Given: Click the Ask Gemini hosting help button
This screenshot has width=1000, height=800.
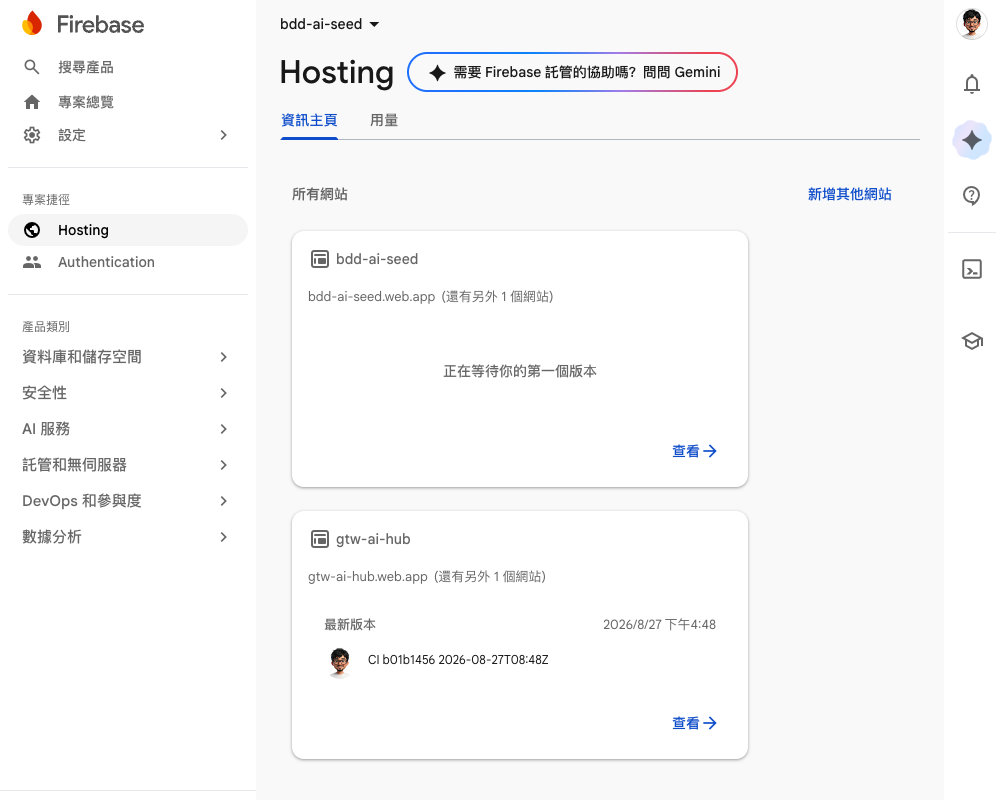Looking at the screenshot, I should click(572, 72).
